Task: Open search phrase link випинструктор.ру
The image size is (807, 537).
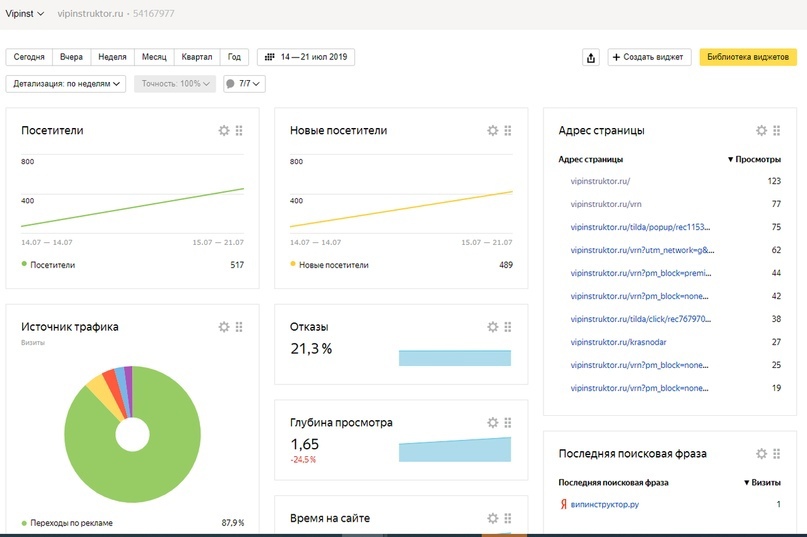Action: pyautogui.click(x=605, y=505)
